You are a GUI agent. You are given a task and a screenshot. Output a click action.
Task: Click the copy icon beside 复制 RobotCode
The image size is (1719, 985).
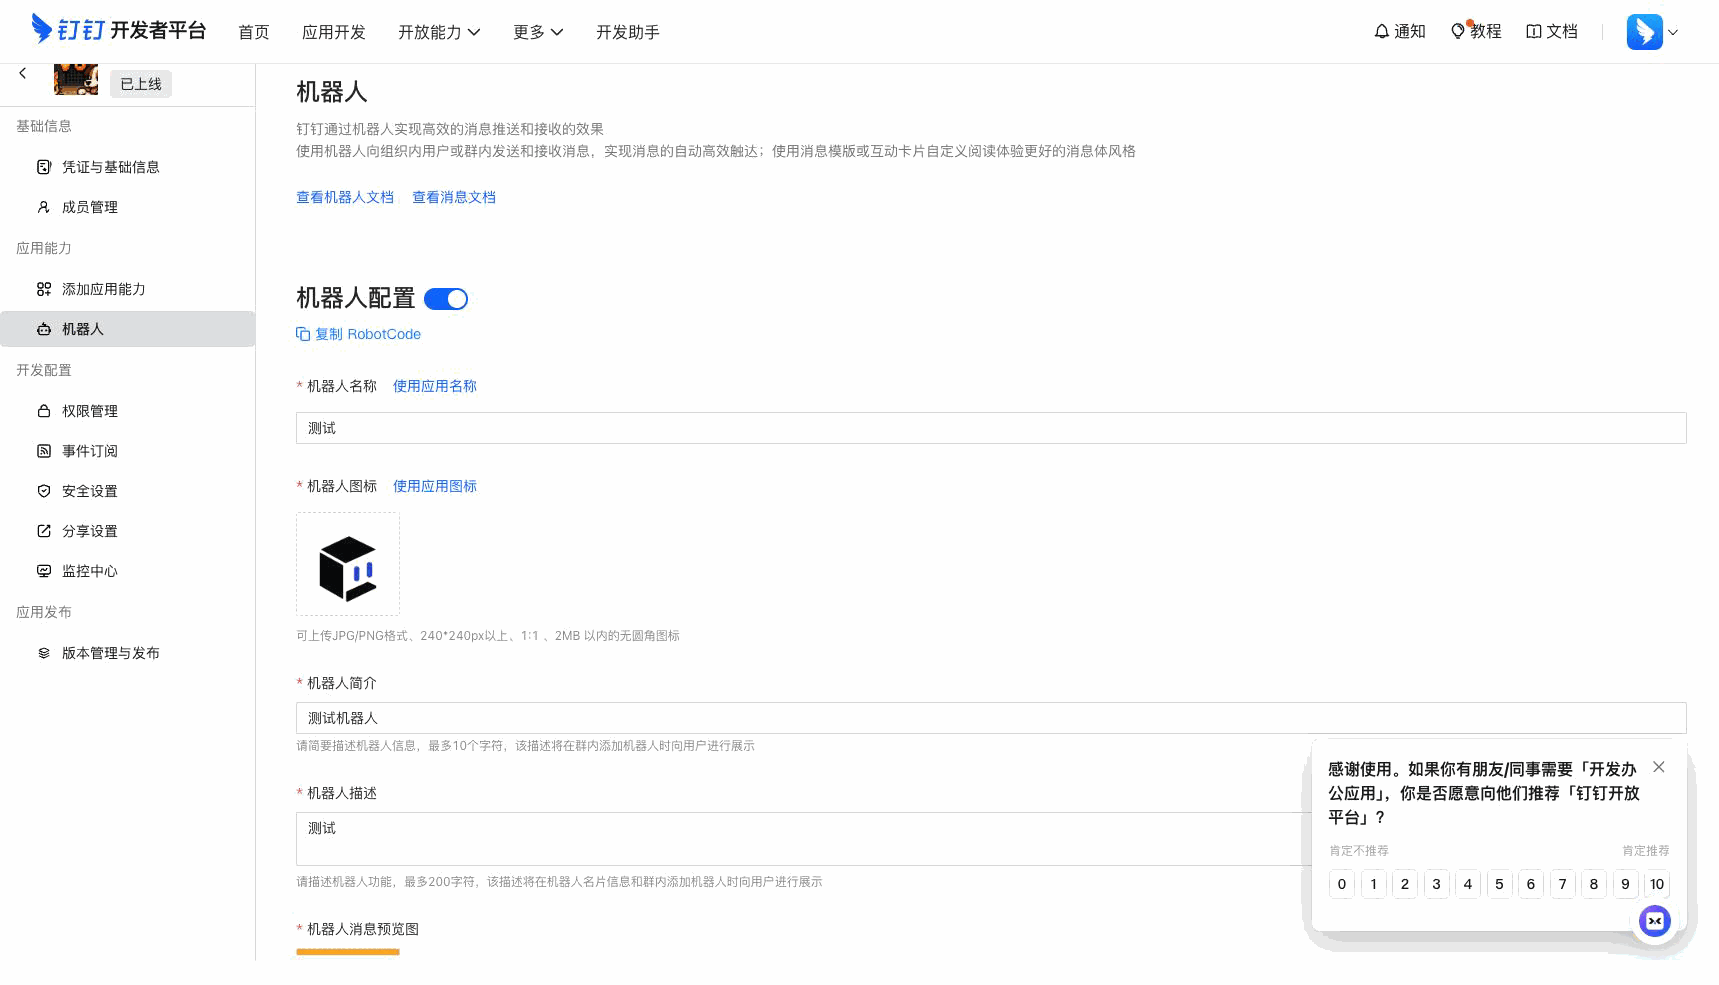(303, 334)
